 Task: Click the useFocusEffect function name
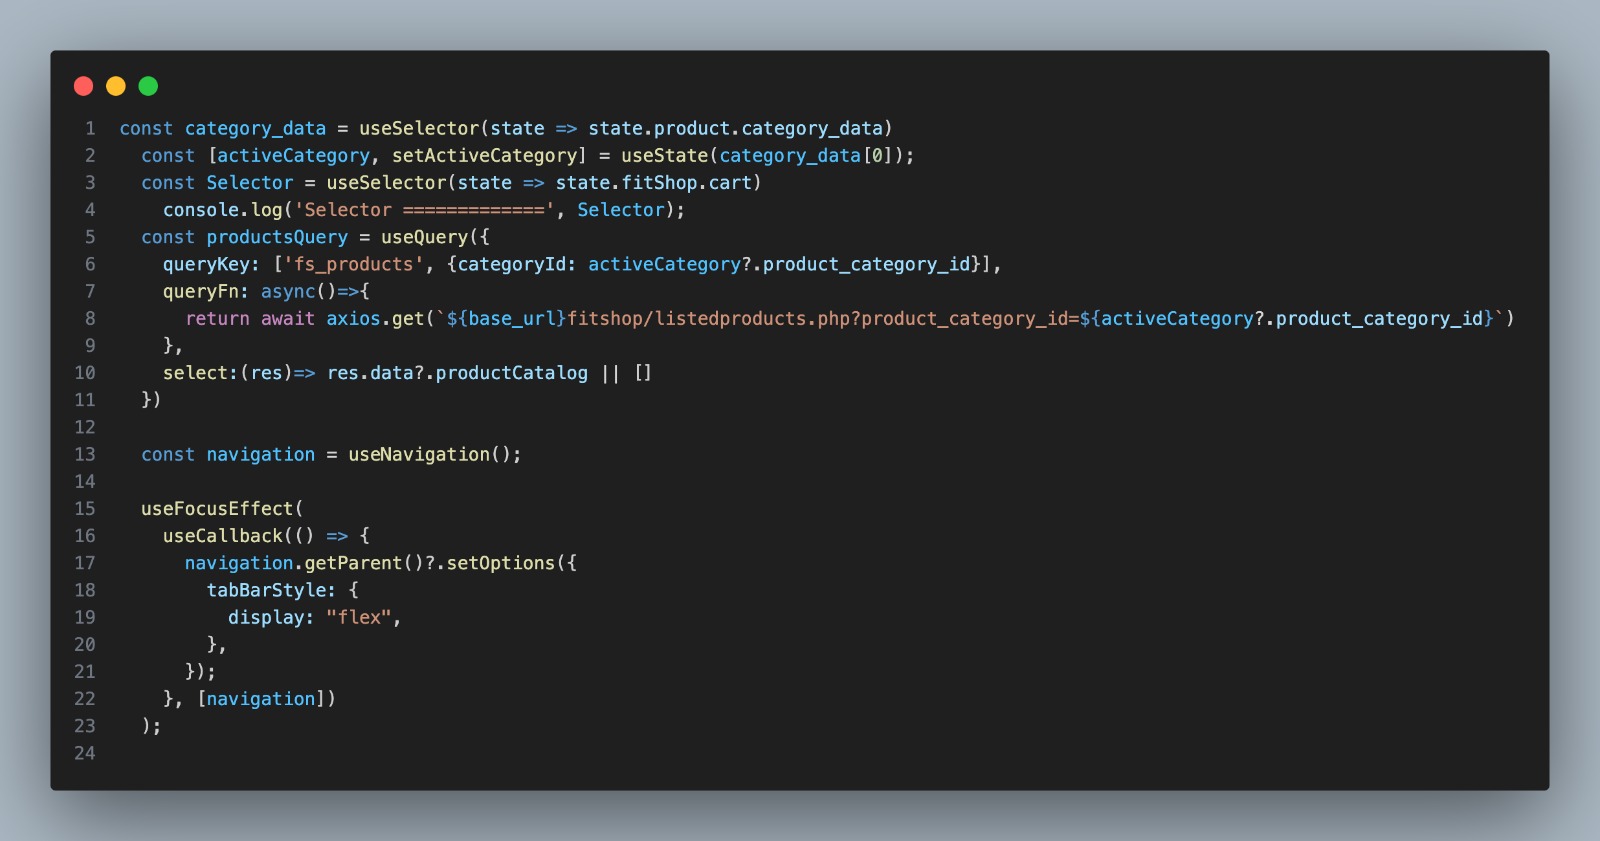(217, 509)
